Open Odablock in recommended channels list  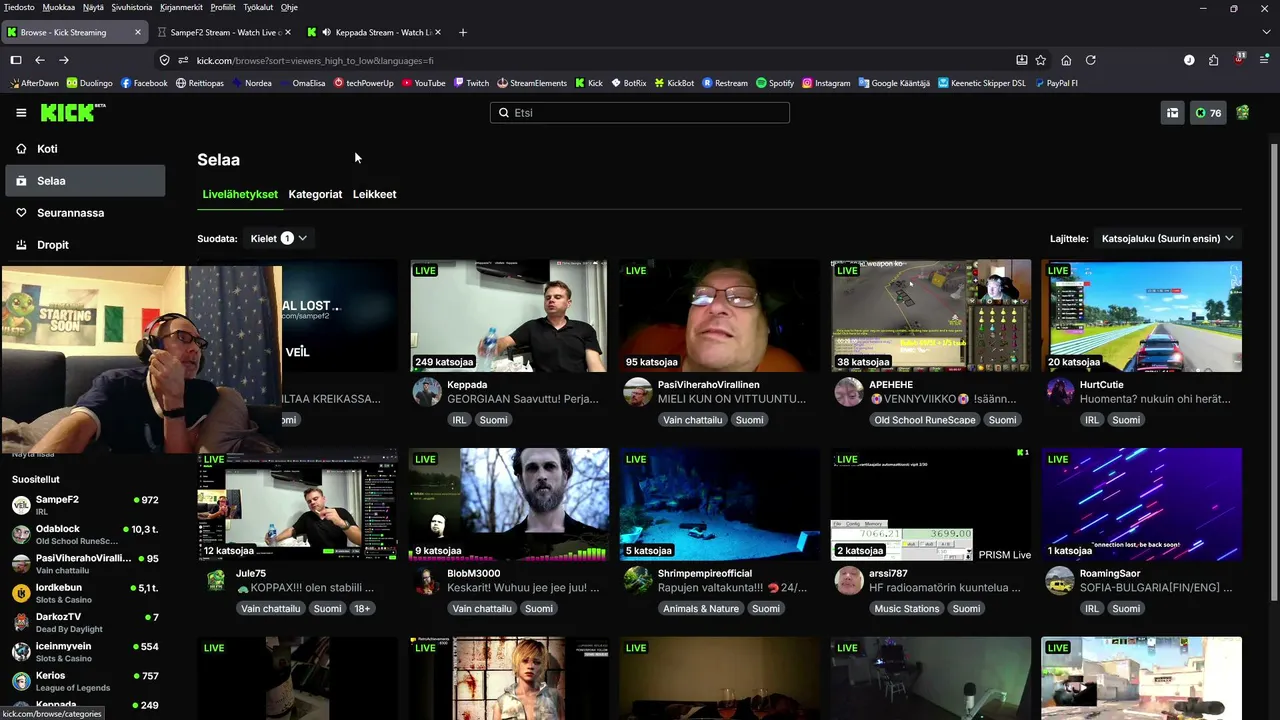coord(85,534)
